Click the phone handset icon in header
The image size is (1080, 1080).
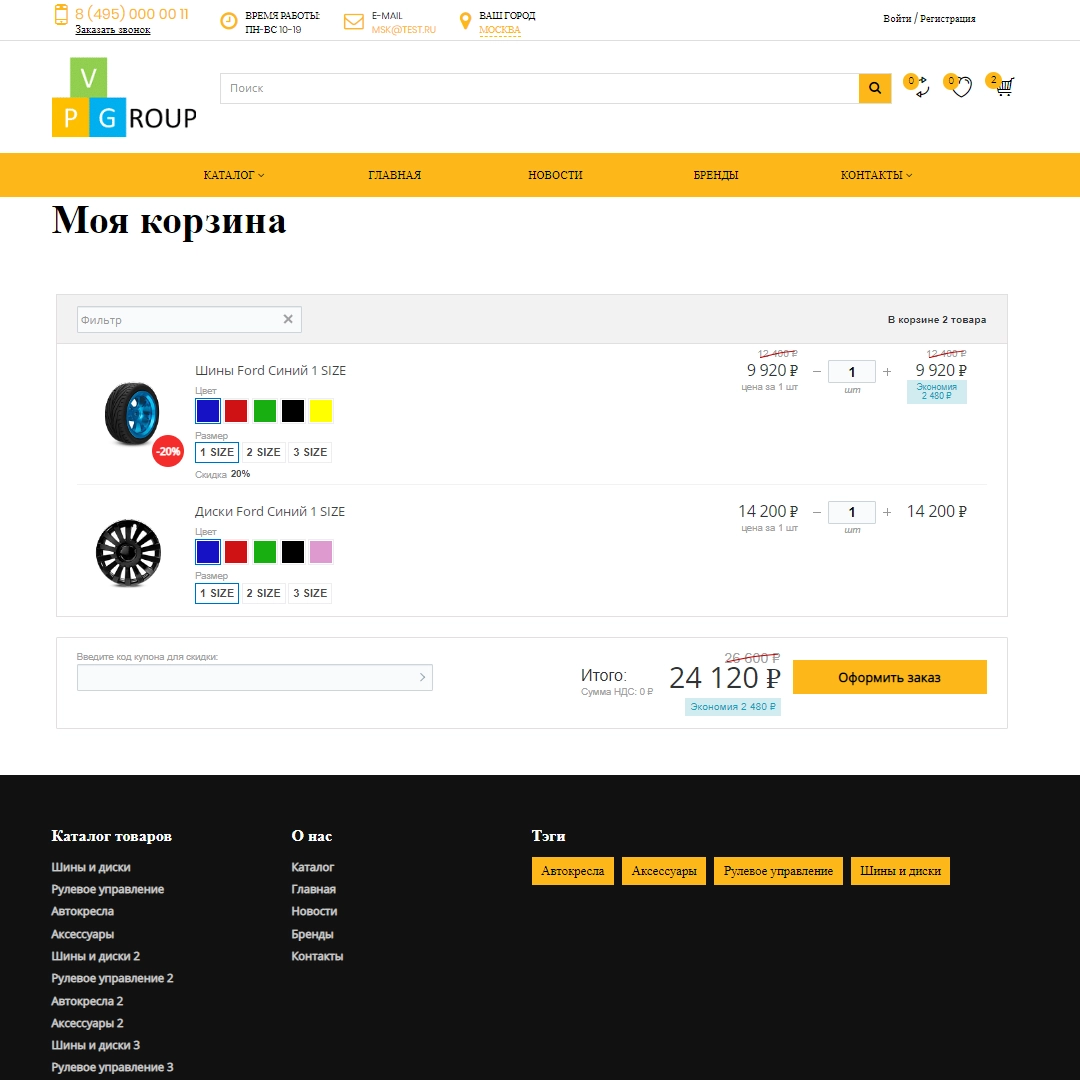click(59, 18)
